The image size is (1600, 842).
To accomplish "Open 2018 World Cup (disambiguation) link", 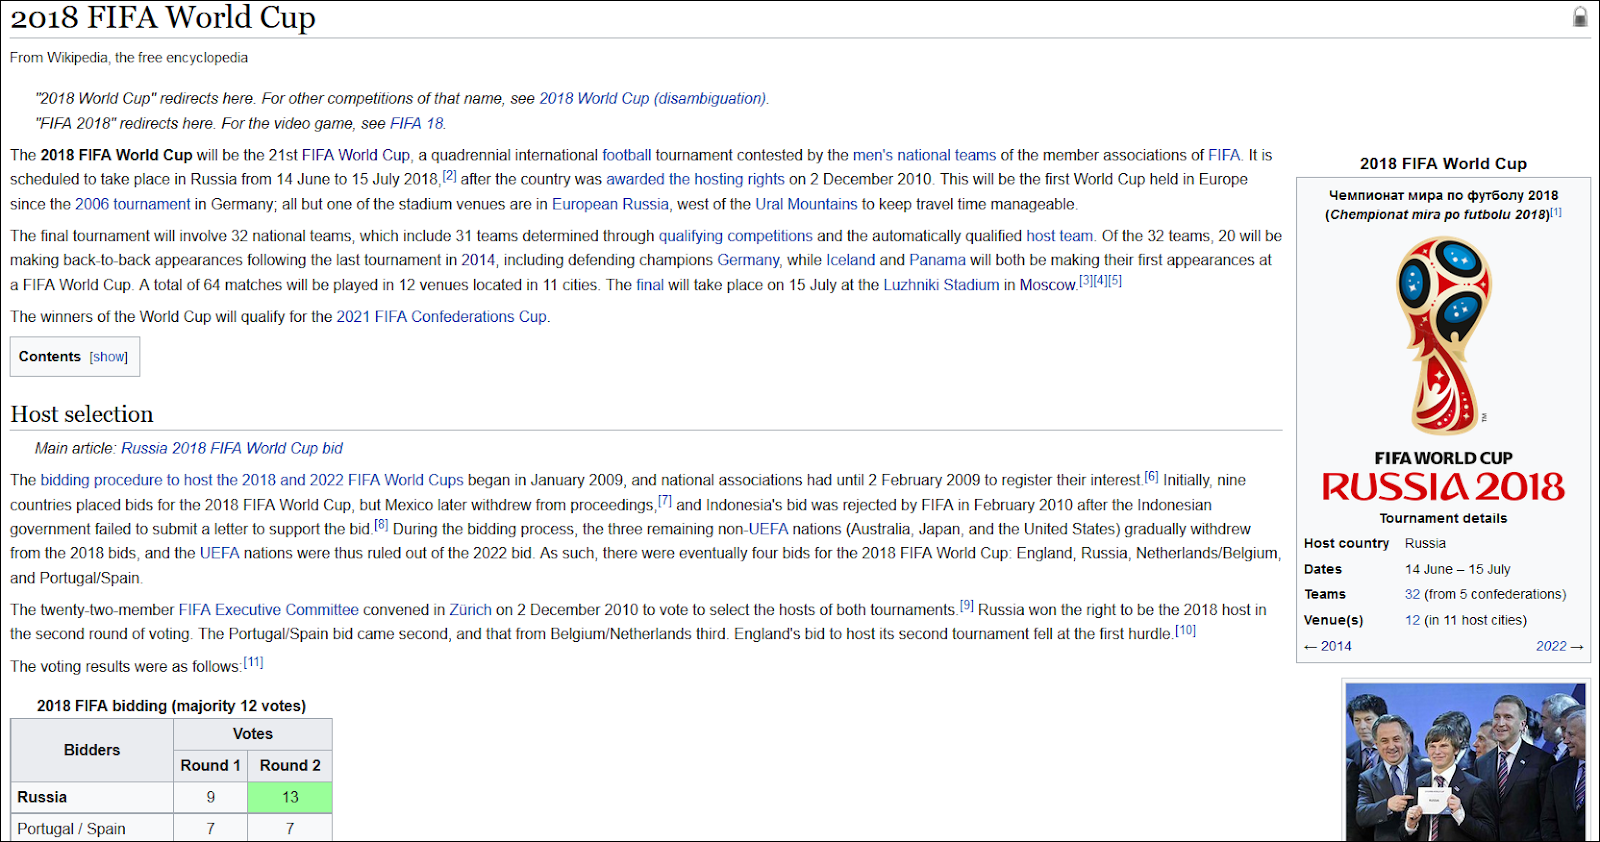I will (x=653, y=98).
